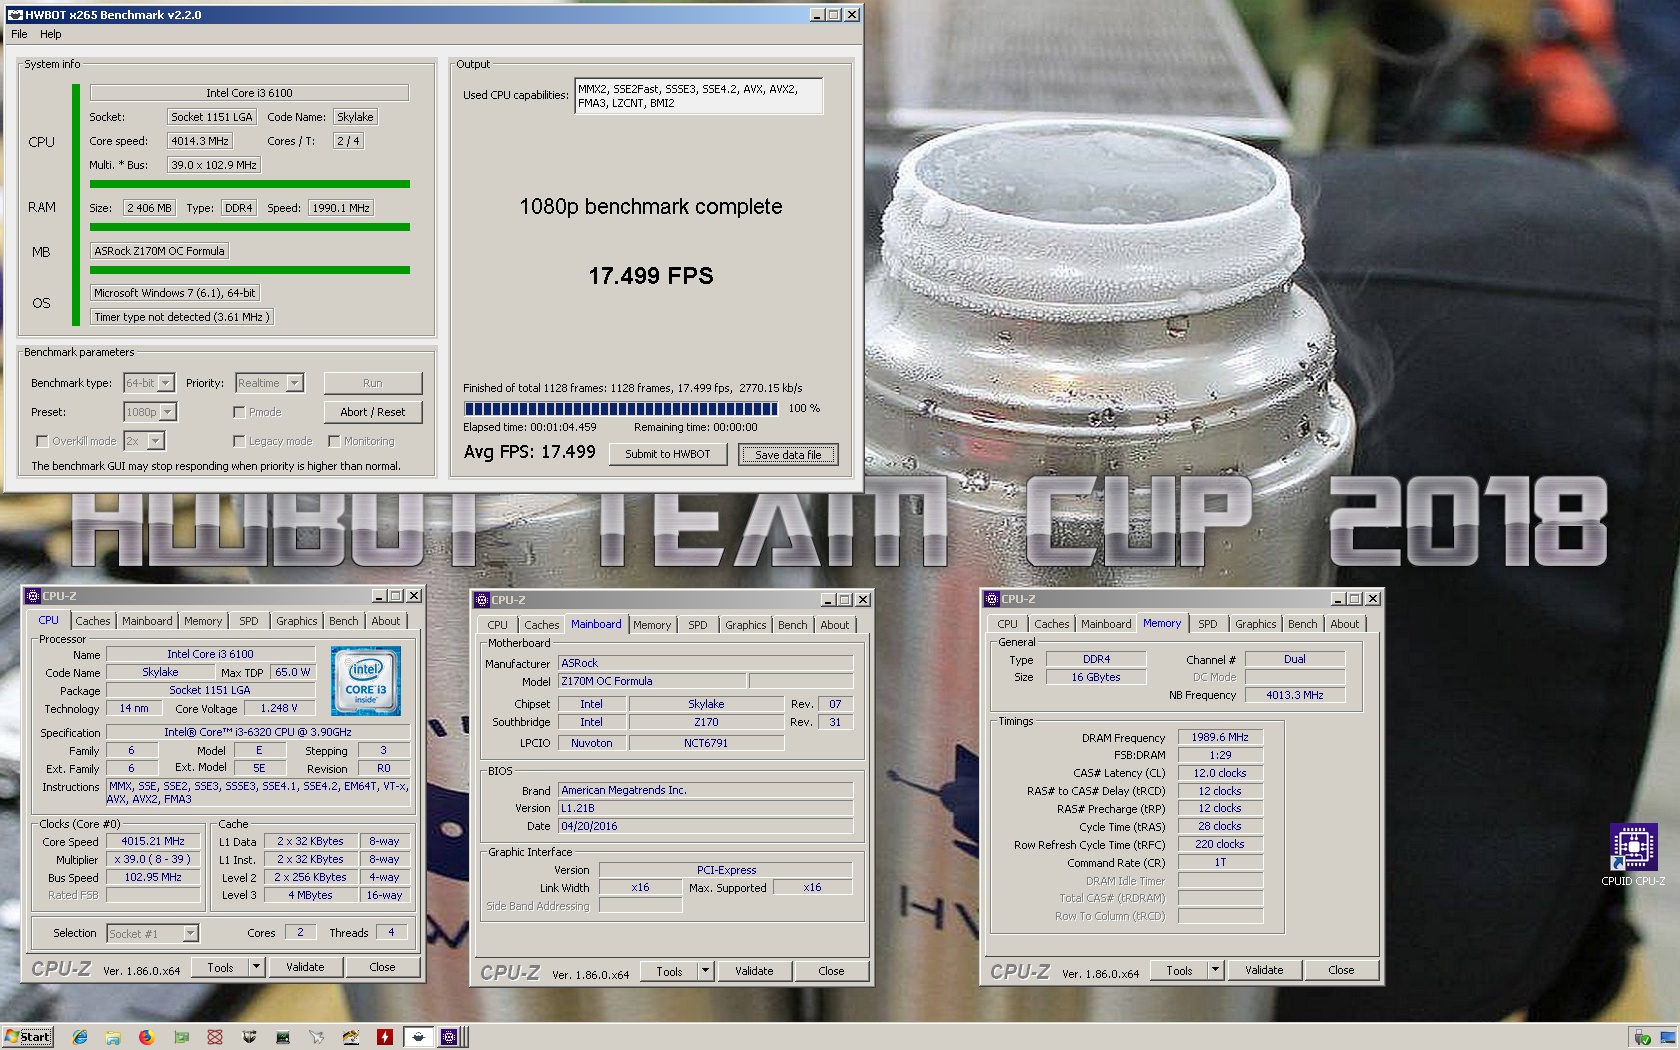This screenshot has width=1680, height=1050.
Task: Click the blue display tray icon
Action: pos(1666,1038)
